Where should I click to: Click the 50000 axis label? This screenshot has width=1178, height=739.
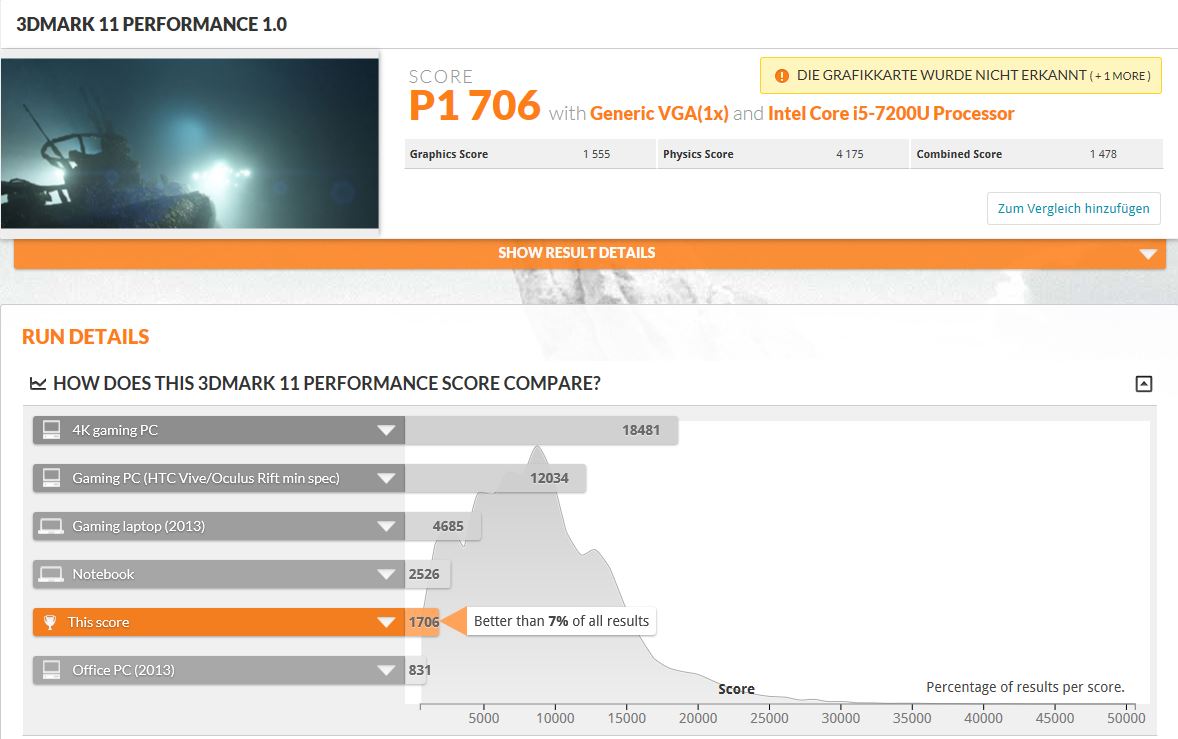tap(1126, 718)
